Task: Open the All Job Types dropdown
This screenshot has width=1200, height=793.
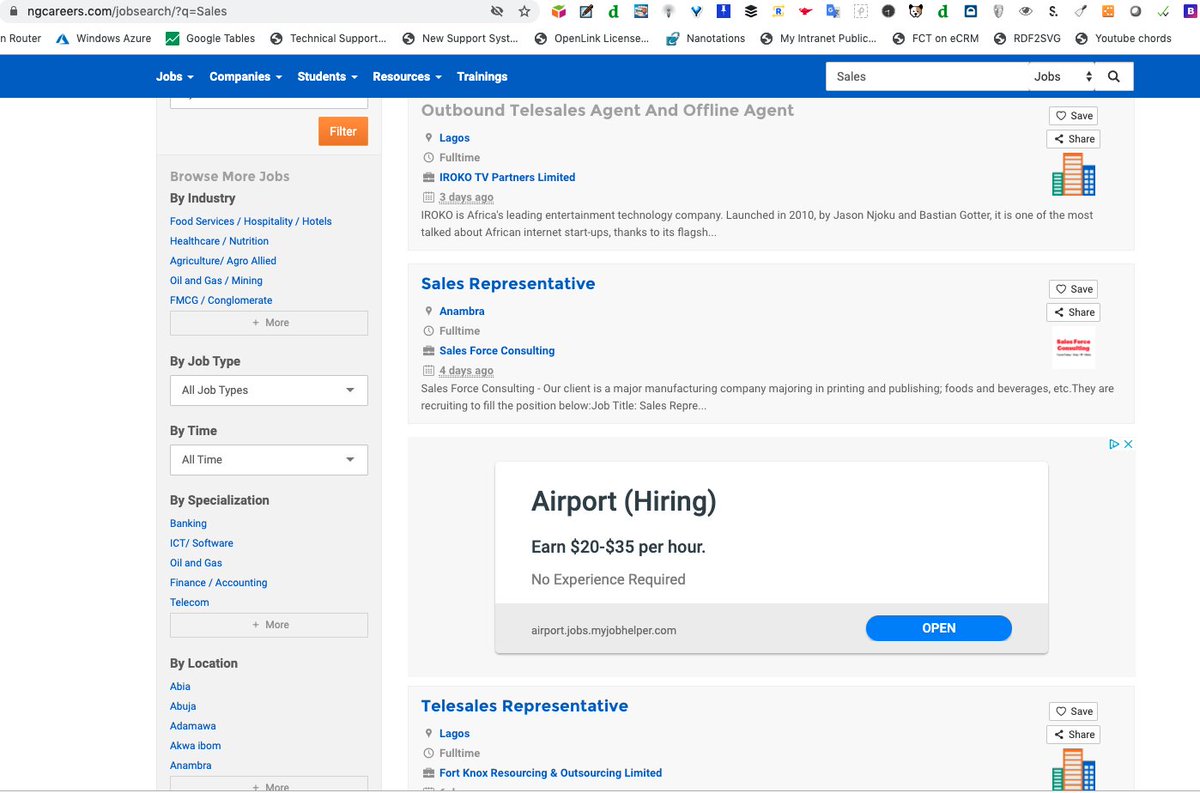Action: coord(269,390)
